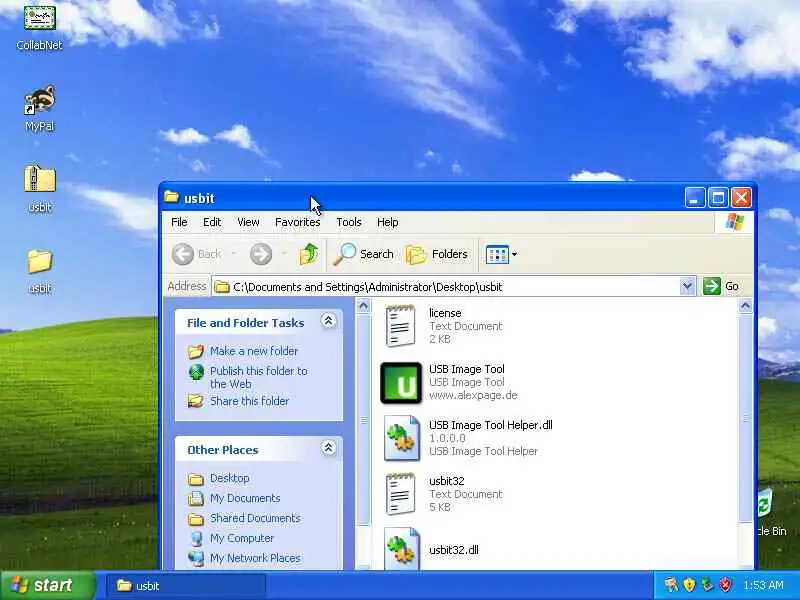Screen dimensions: 800x600
Task: Expand the Address bar dropdown
Action: pos(687,286)
